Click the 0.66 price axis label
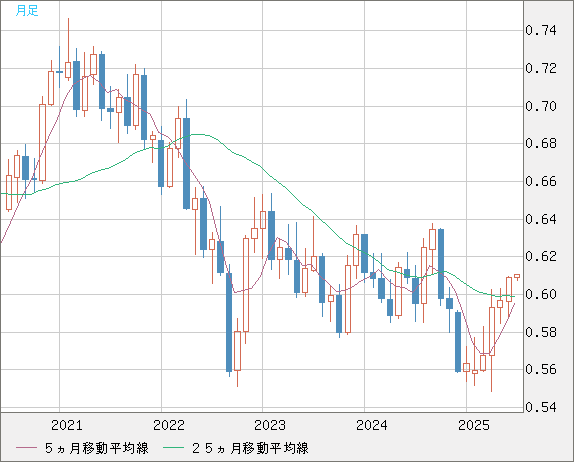The height and width of the screenshot is (462, 574). [x=541, y=182]
